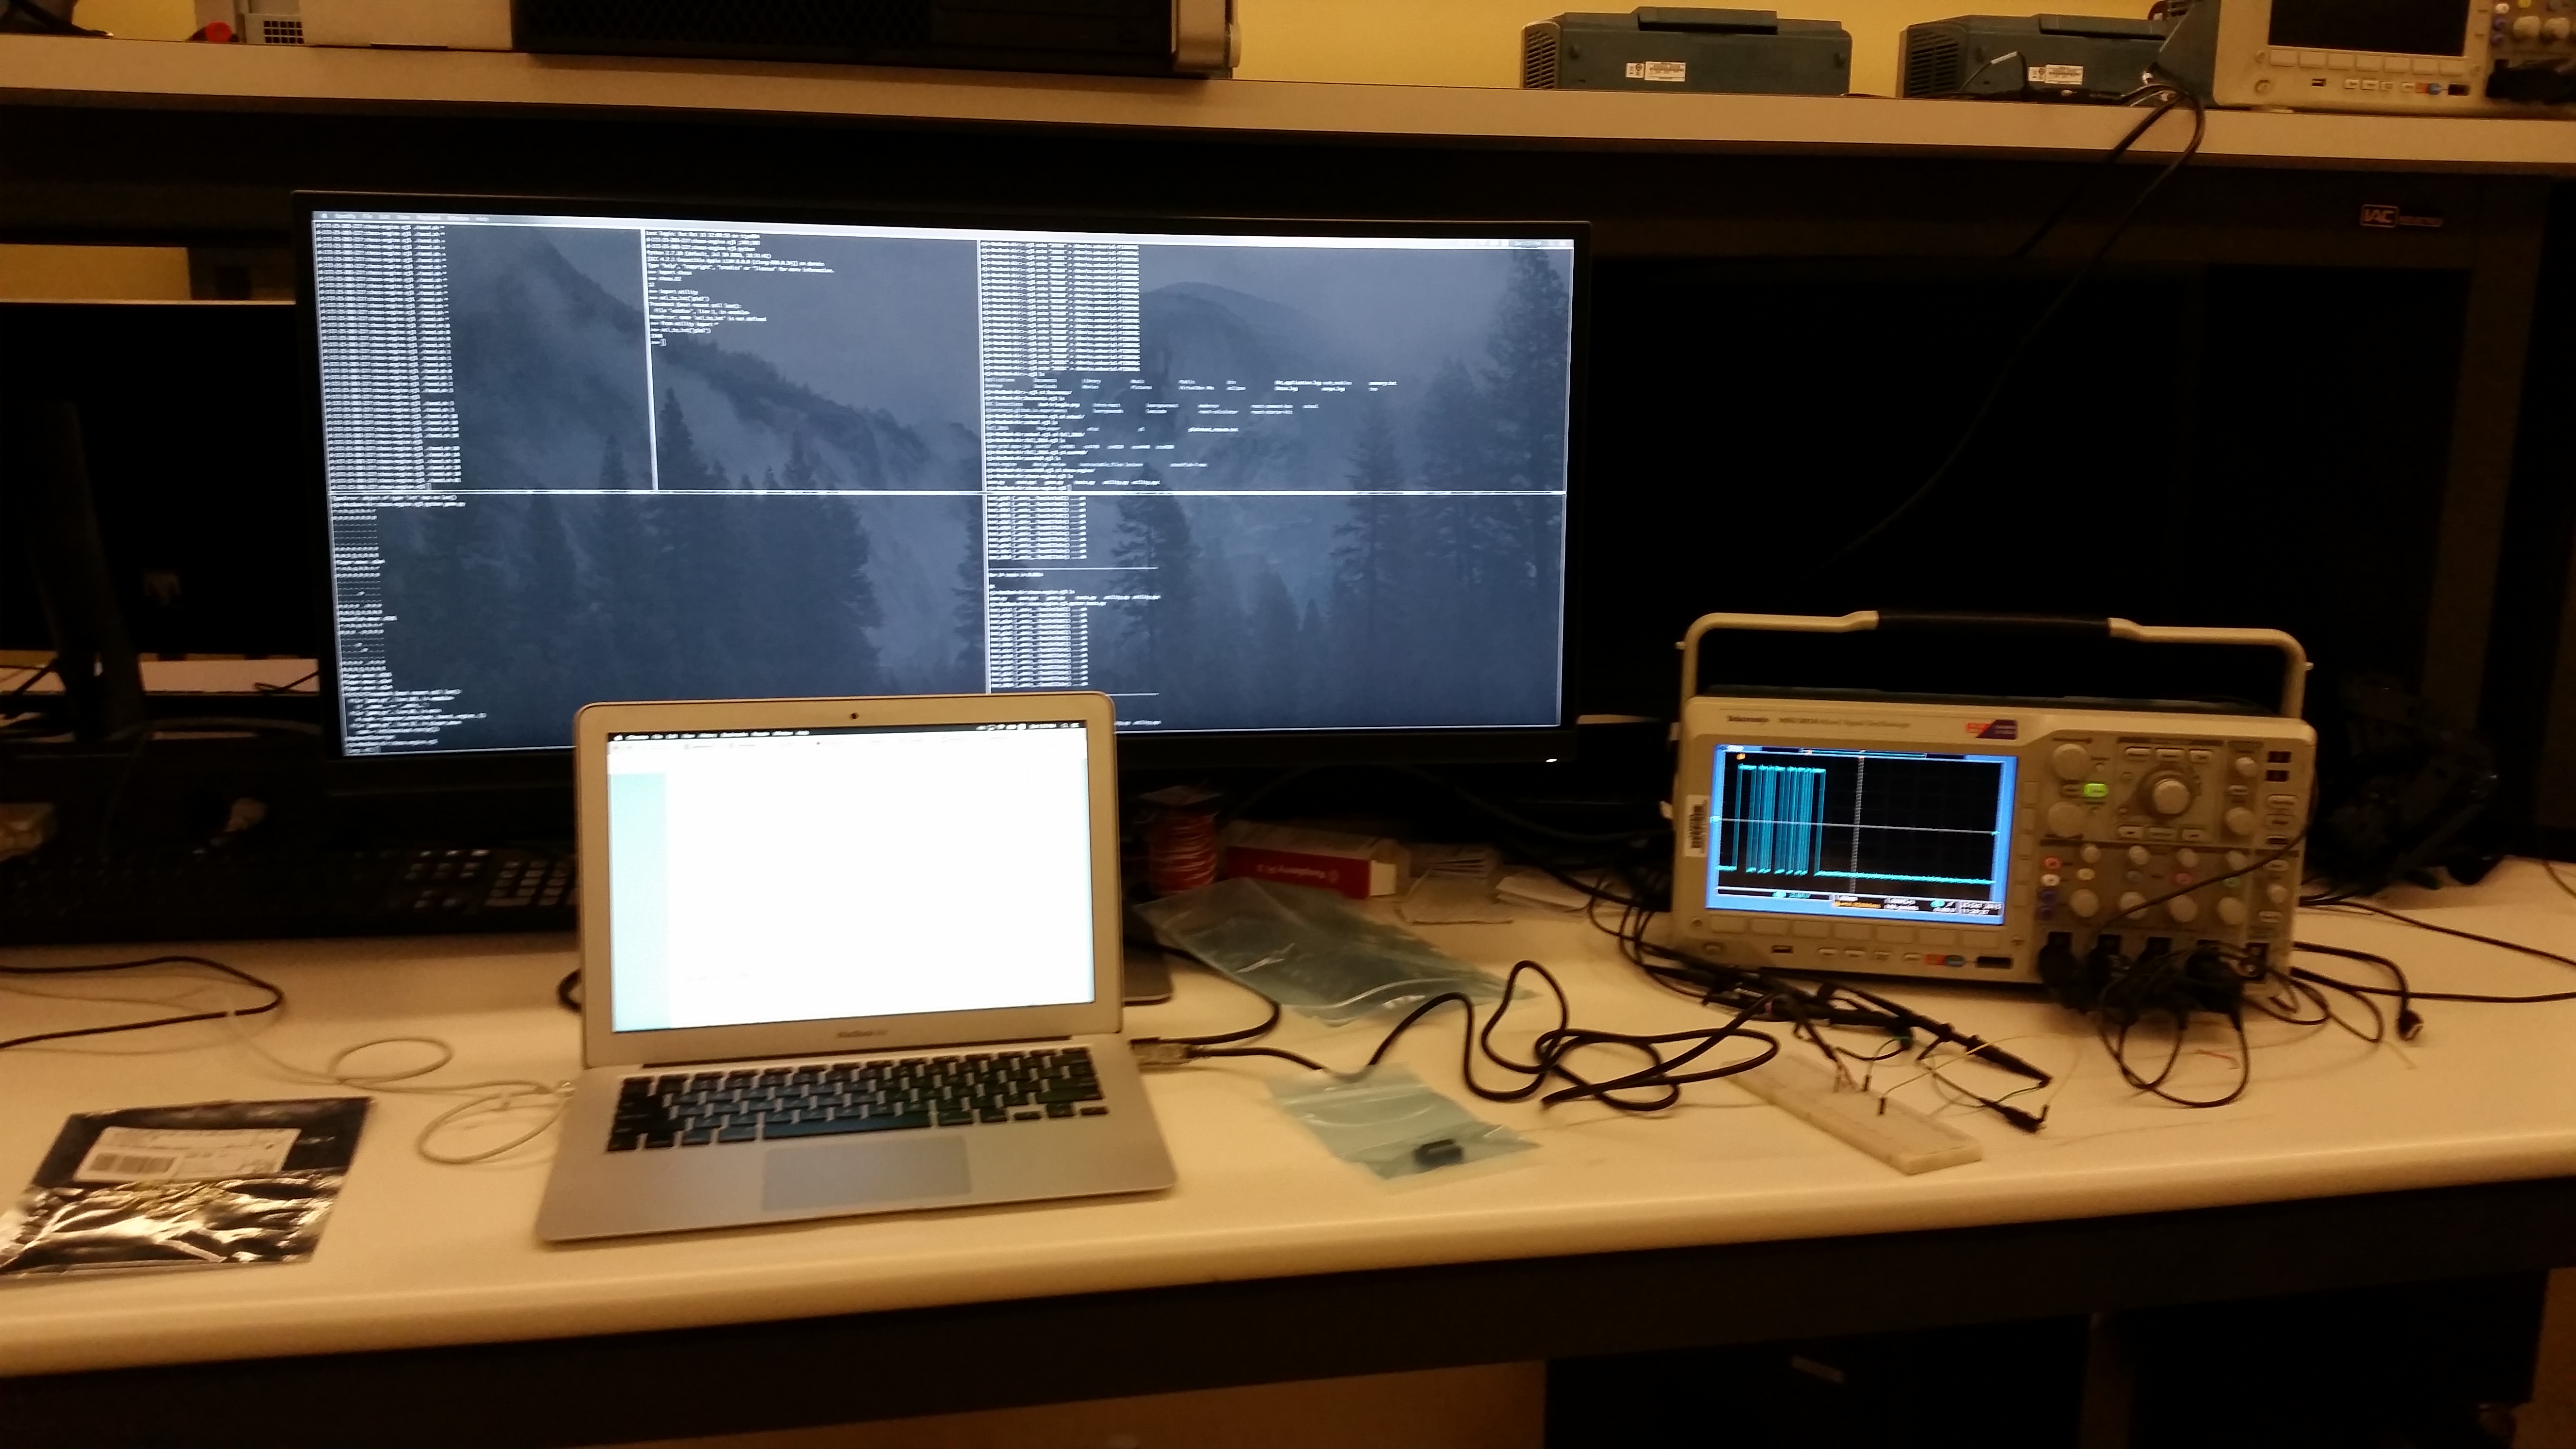2576x1449 pixels.
Task: Open application name menu beside external monitor's Apple logo
Action: click(x=346, y=217)
